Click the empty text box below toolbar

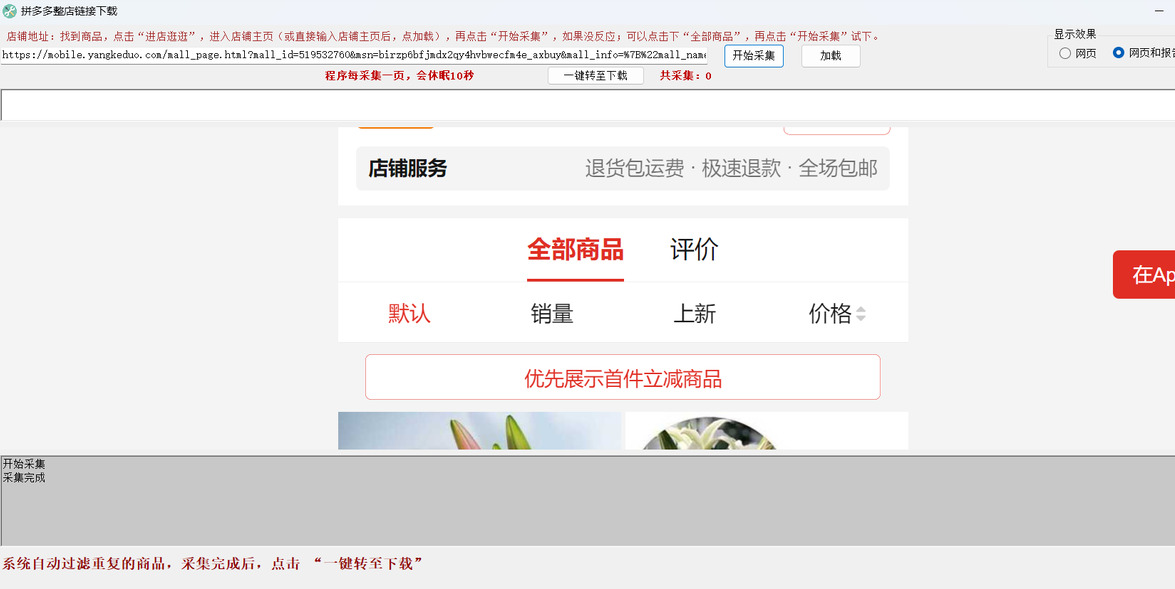588,105
